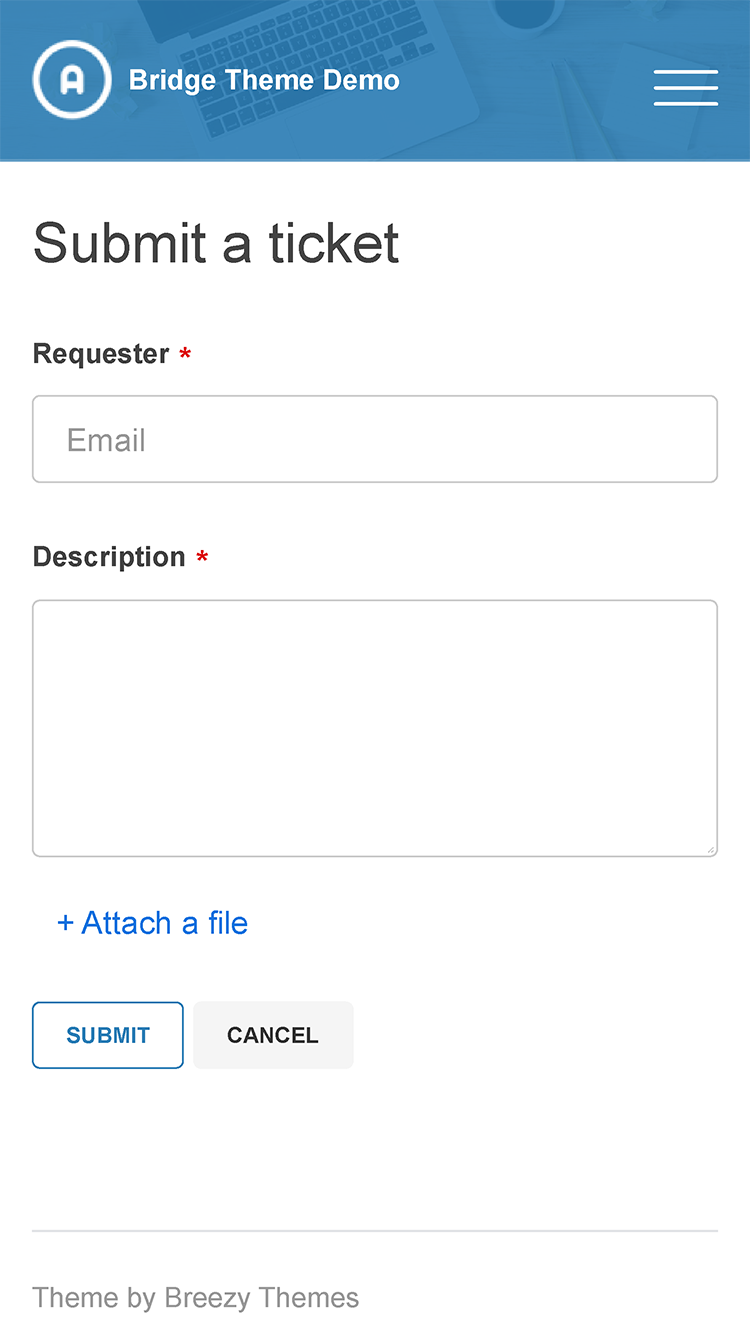This screenshot has width=750, height=1344.
Task: Click the Description field label
Action: (x=109, y=557)
